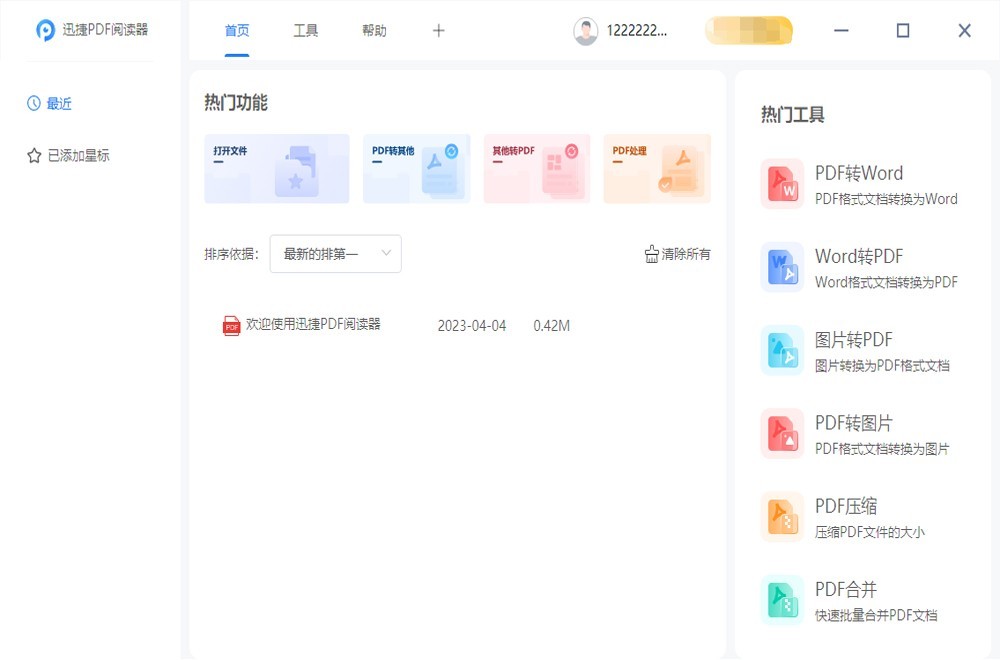
Task: Click the PDF合并 tool icon
Action: click(781, 600)
